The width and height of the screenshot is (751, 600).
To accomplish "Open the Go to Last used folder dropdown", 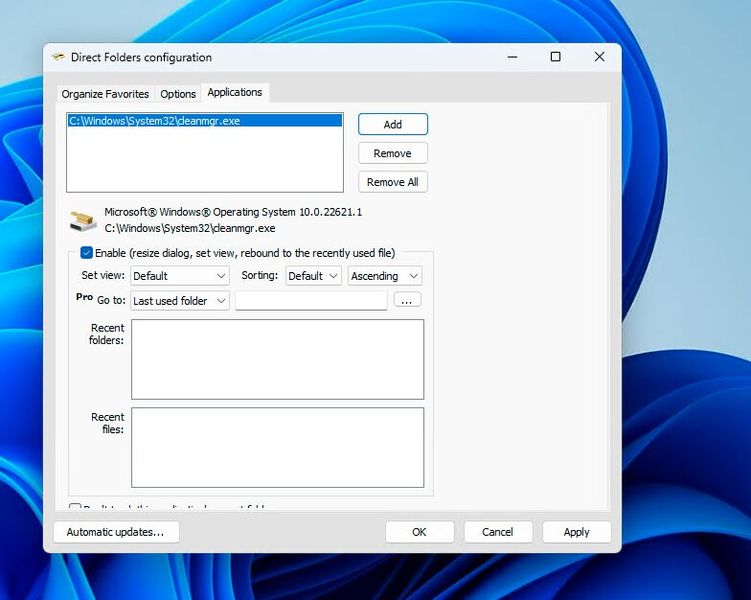I will coord(180,301).
